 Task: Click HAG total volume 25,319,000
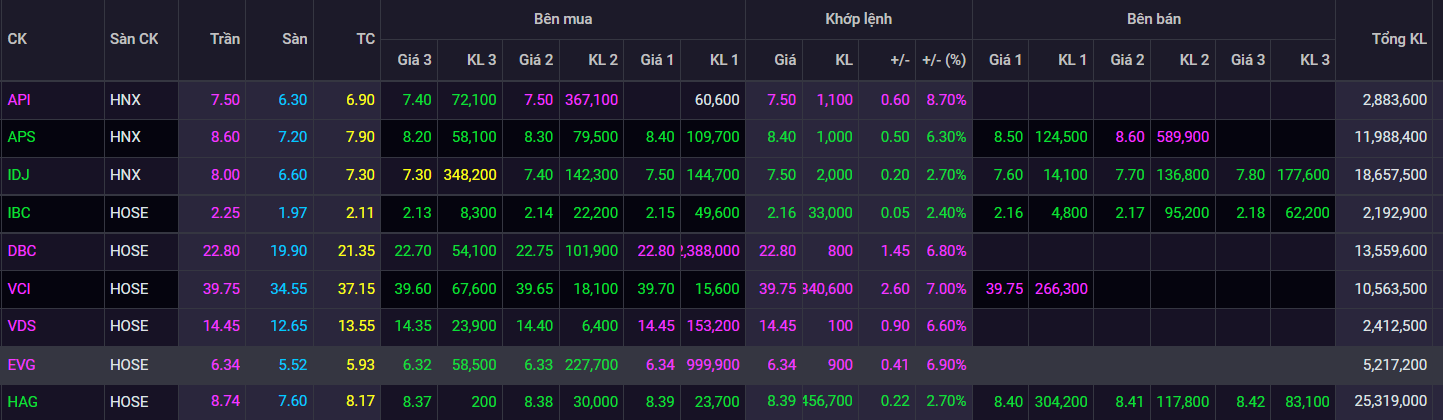pos(1394,401)
